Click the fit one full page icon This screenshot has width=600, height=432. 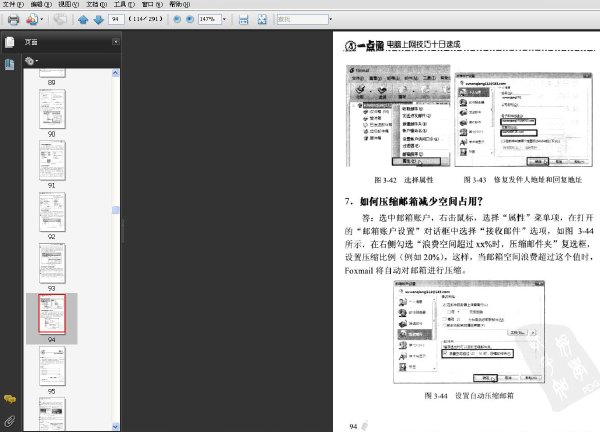(262, 19)
